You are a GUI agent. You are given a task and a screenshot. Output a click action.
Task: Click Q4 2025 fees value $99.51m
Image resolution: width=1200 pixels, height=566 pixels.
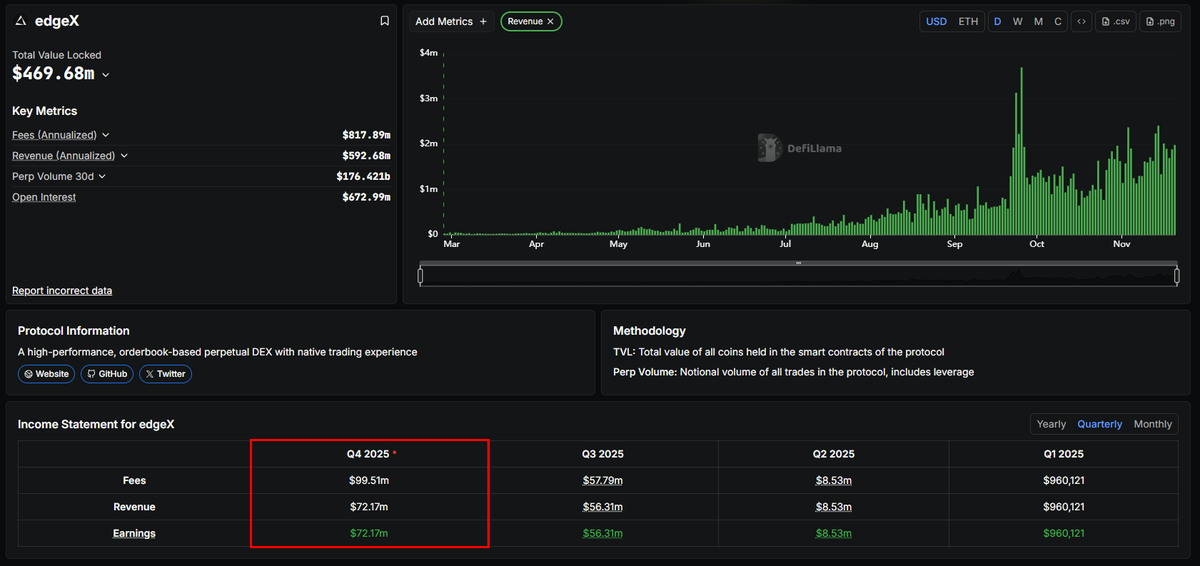point(368,481)
